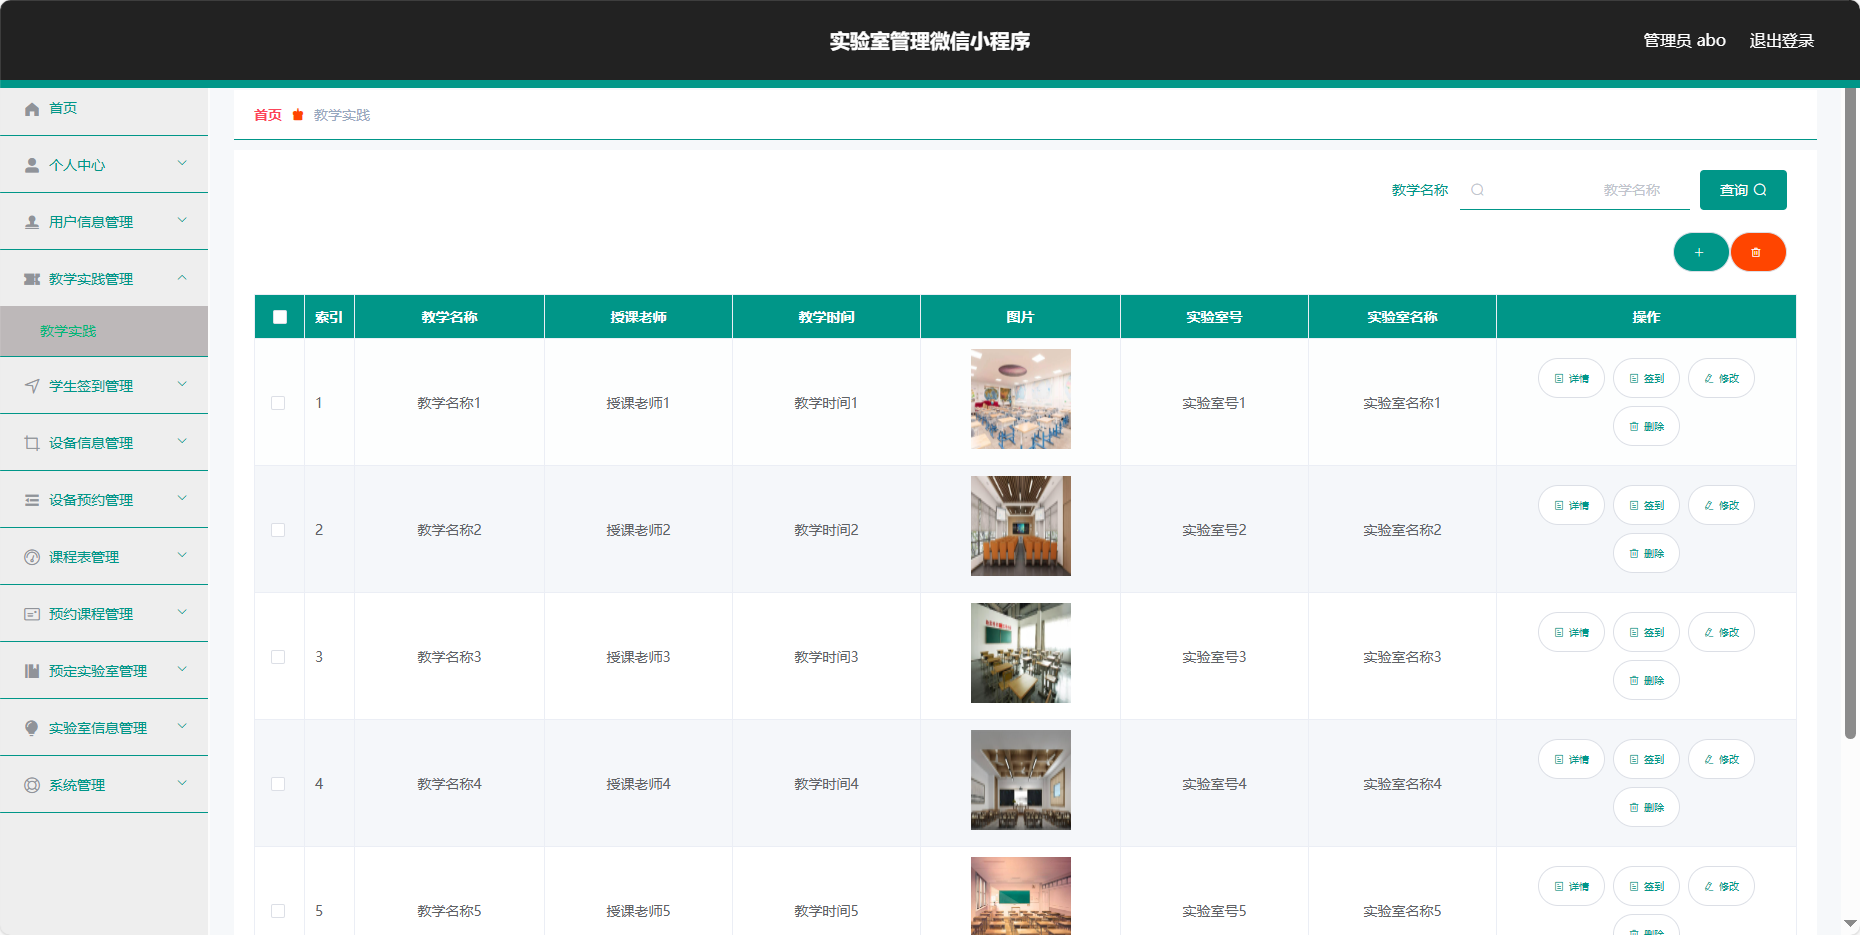Click 签到 for 教学名称1 row
The image size is (1860, 935).
tap(1646, 378)
